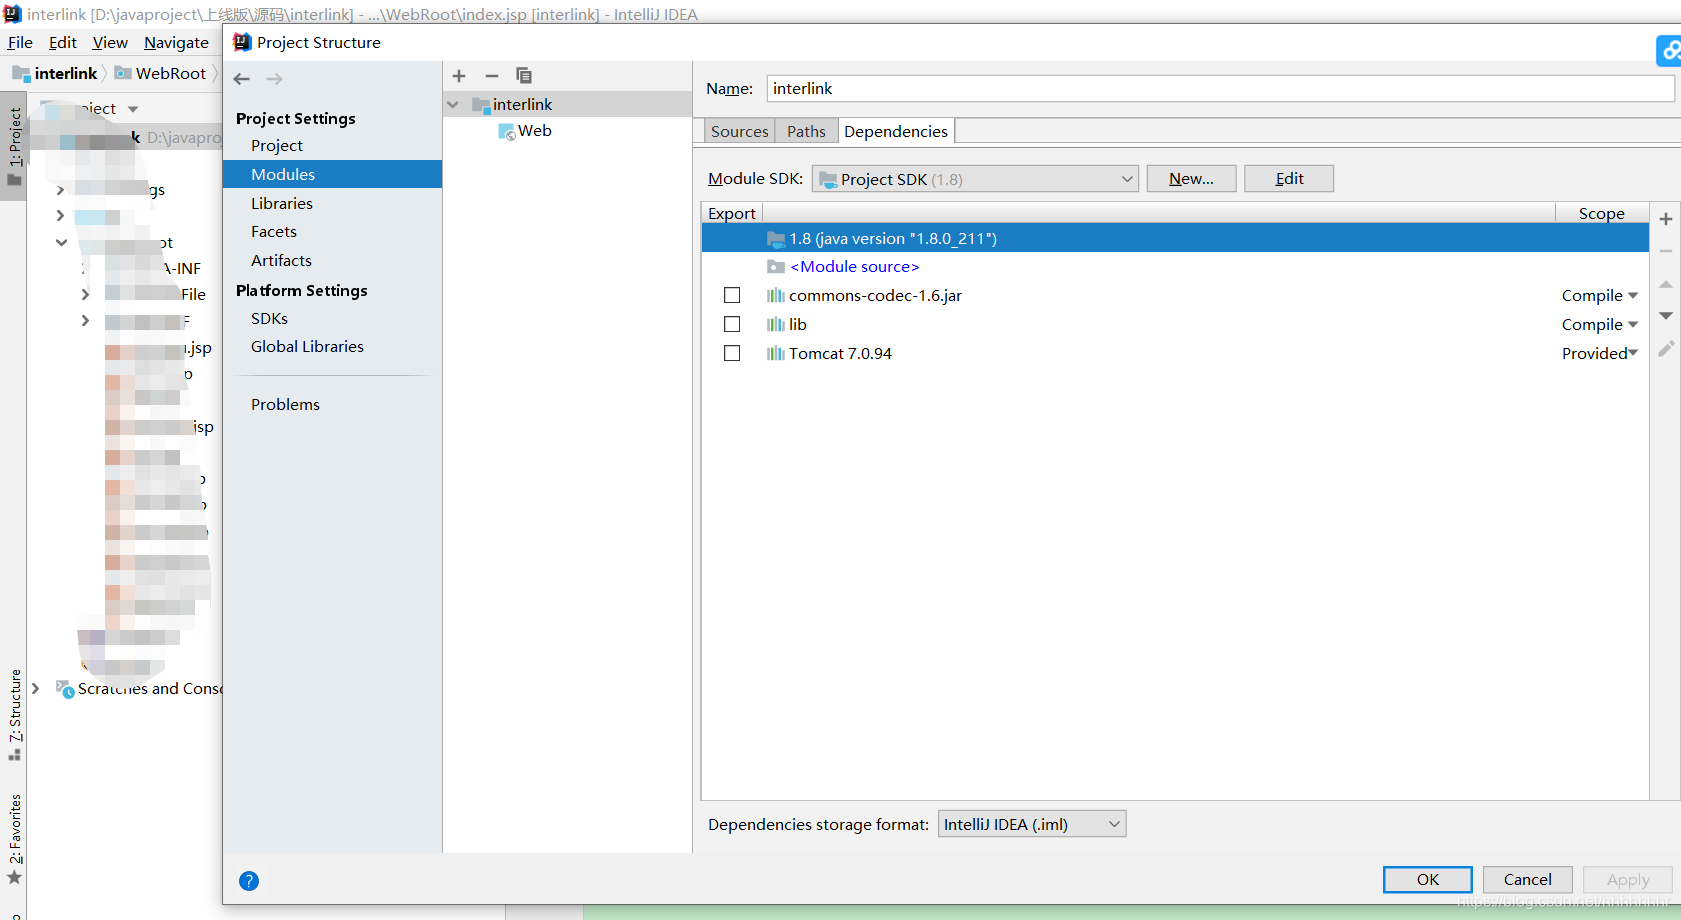Switch to the Dependencies tab

click(x=896, y=131)
